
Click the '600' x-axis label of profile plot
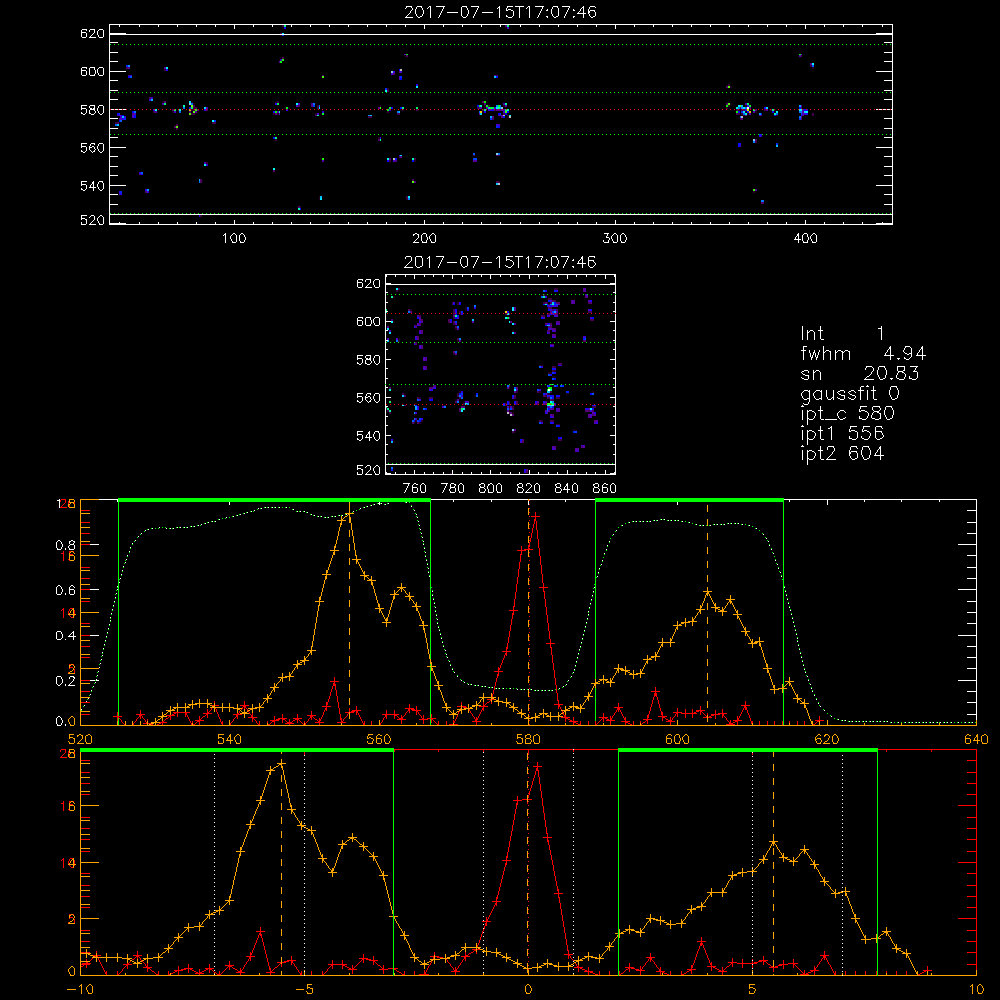point(677,739)
